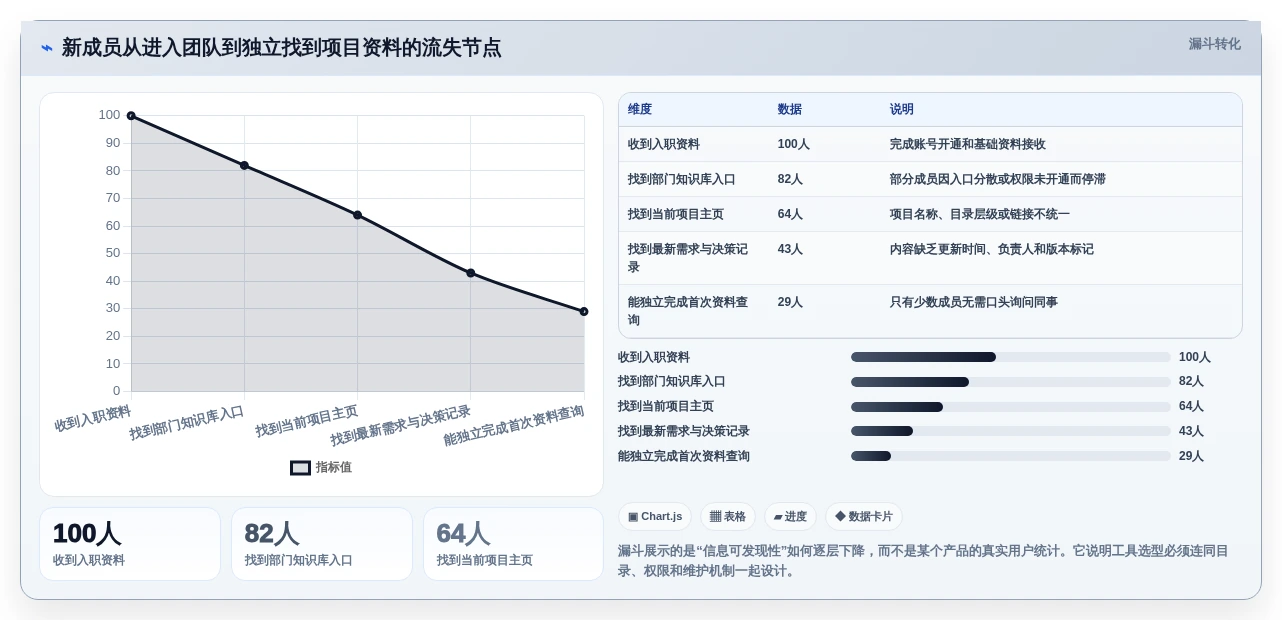Click the chart data point at 82
1282x620 pixels.
point(244,165)
